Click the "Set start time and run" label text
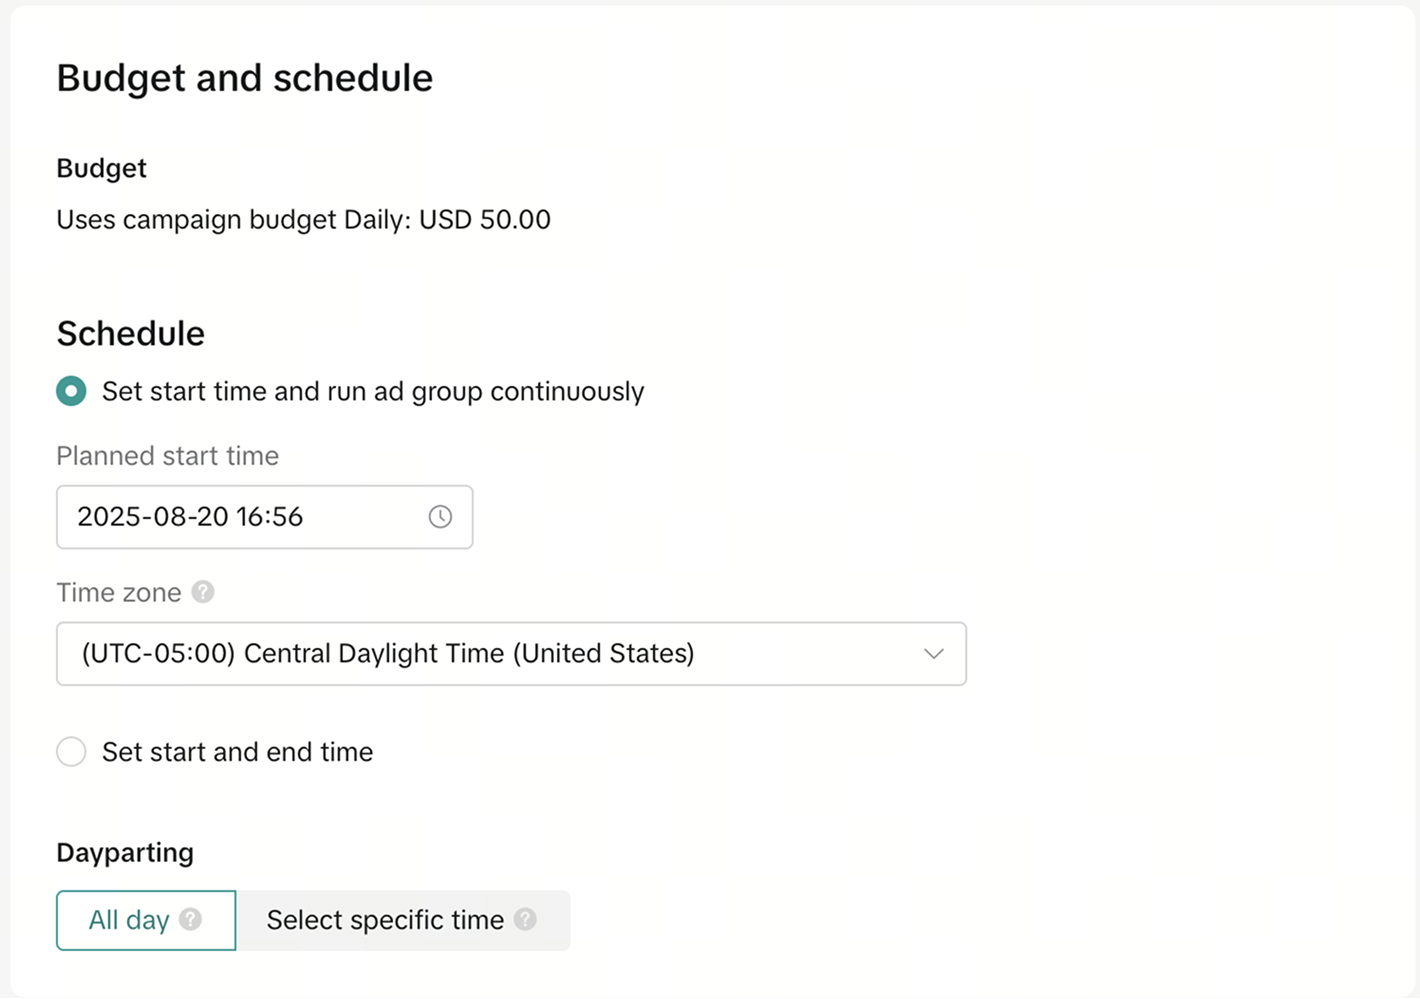This screenshot has height=999, width=1420. 373,391
